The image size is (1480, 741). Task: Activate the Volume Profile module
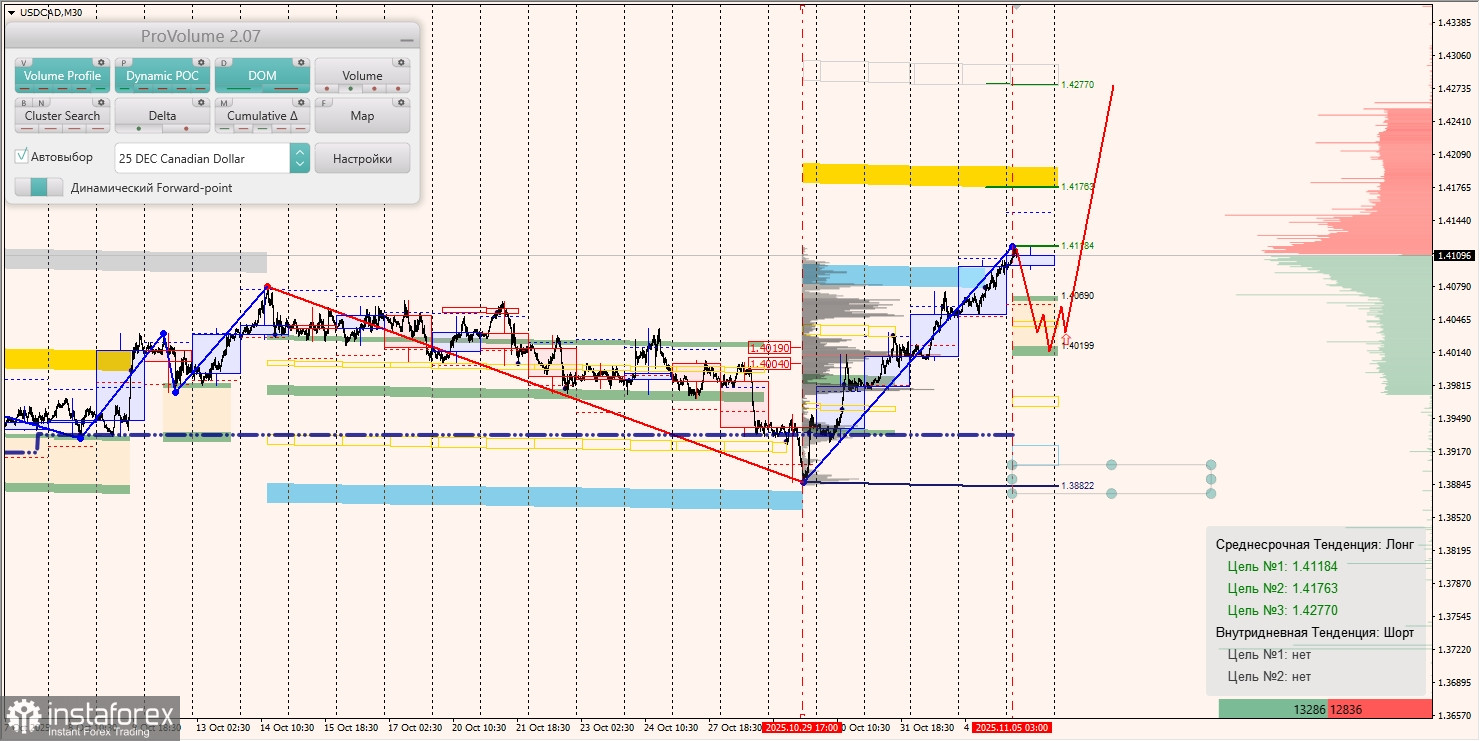coord(62,76)
